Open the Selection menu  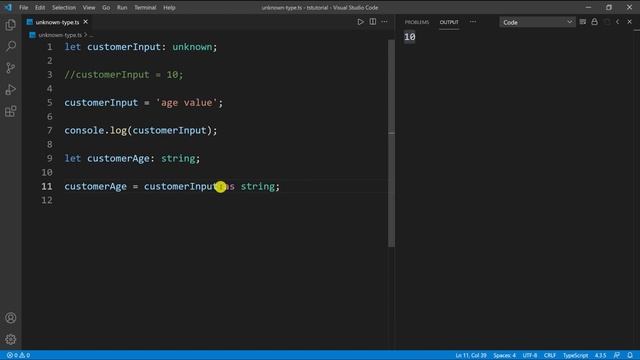[x=64, y=7]
